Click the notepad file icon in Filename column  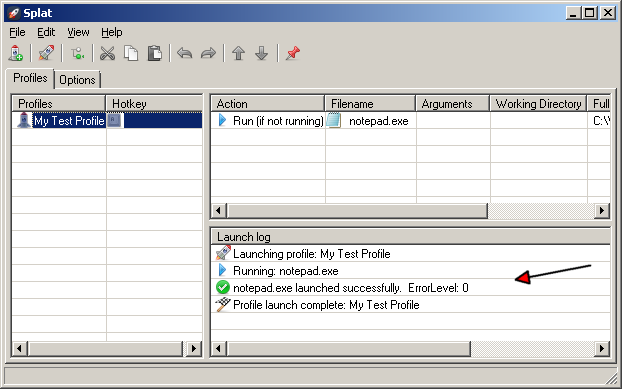click(334, 121)
